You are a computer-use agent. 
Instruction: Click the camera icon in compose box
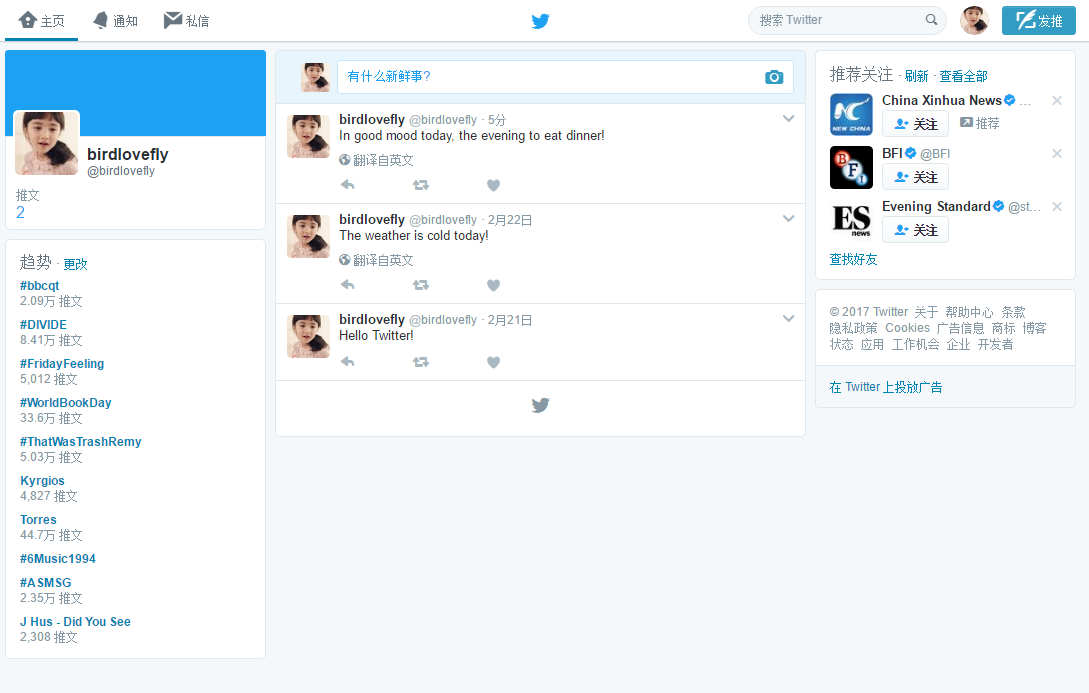[774, 77]
